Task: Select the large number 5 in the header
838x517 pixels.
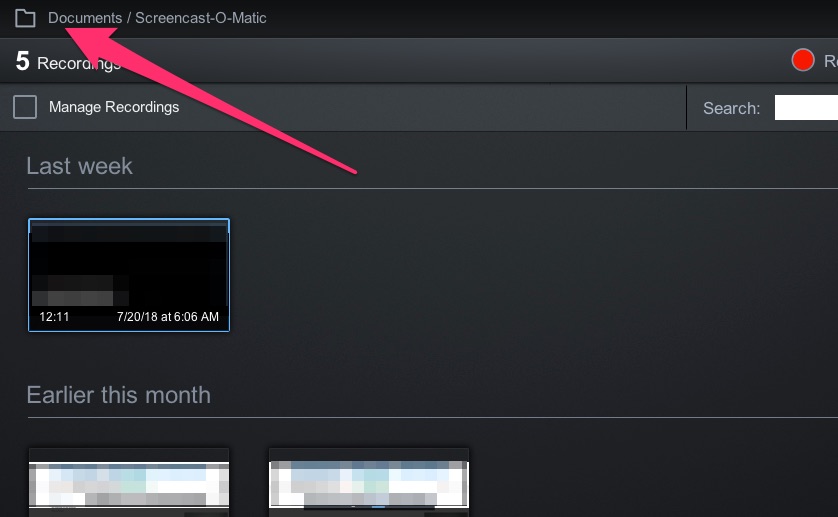Action: click(22, 61)
